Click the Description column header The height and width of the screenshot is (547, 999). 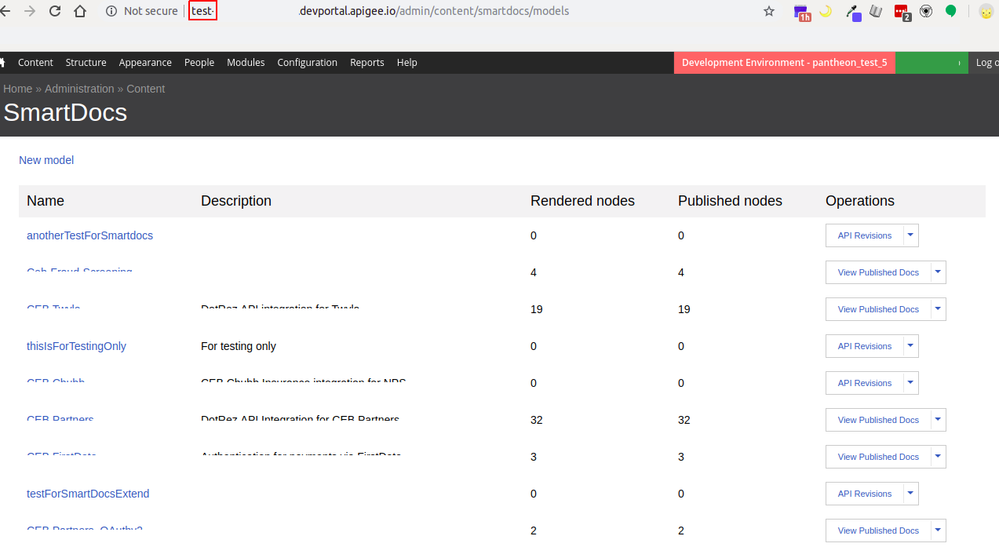236,201
